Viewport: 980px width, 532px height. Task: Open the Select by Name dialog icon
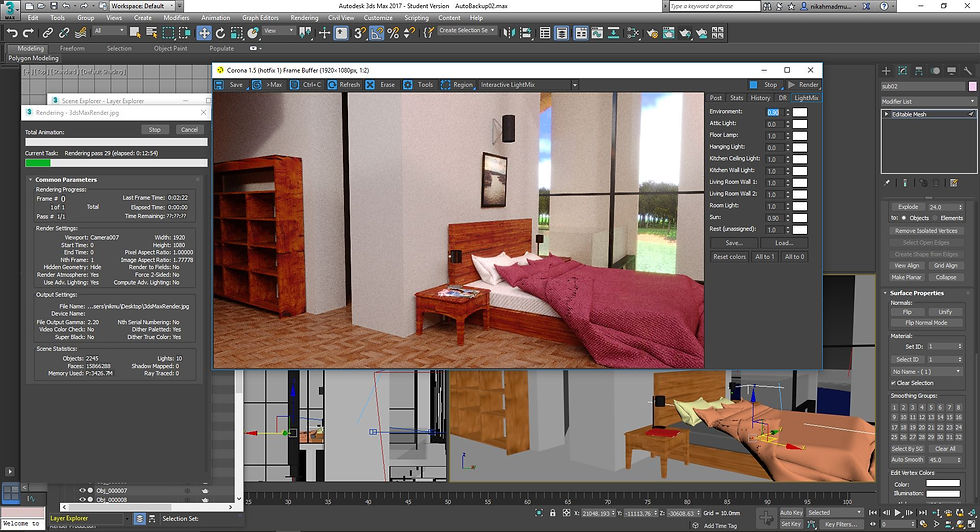point(151,33)
